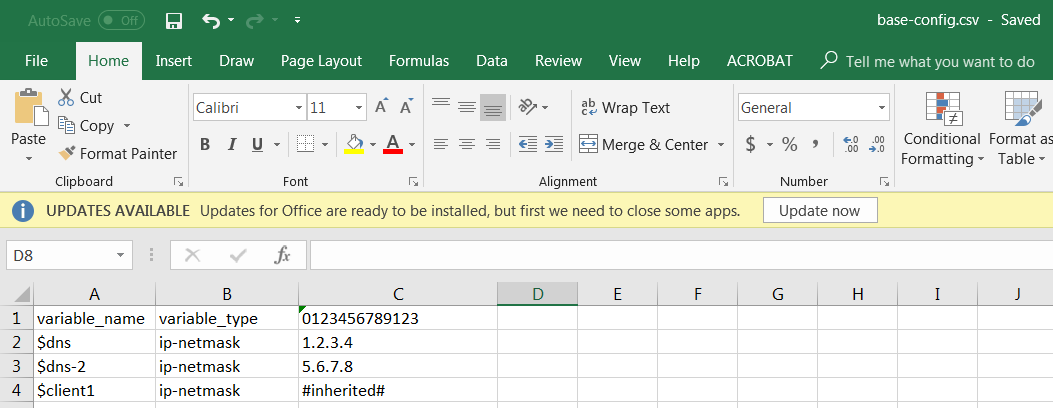Click the Save floppy disk icon
The height and width of the screenshot is (408, 1053).
click(x=173, y=20)
